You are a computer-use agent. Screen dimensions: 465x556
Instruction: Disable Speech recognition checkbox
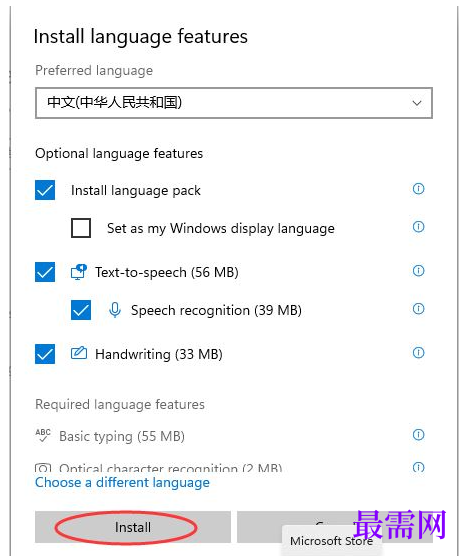coord(81,310)
